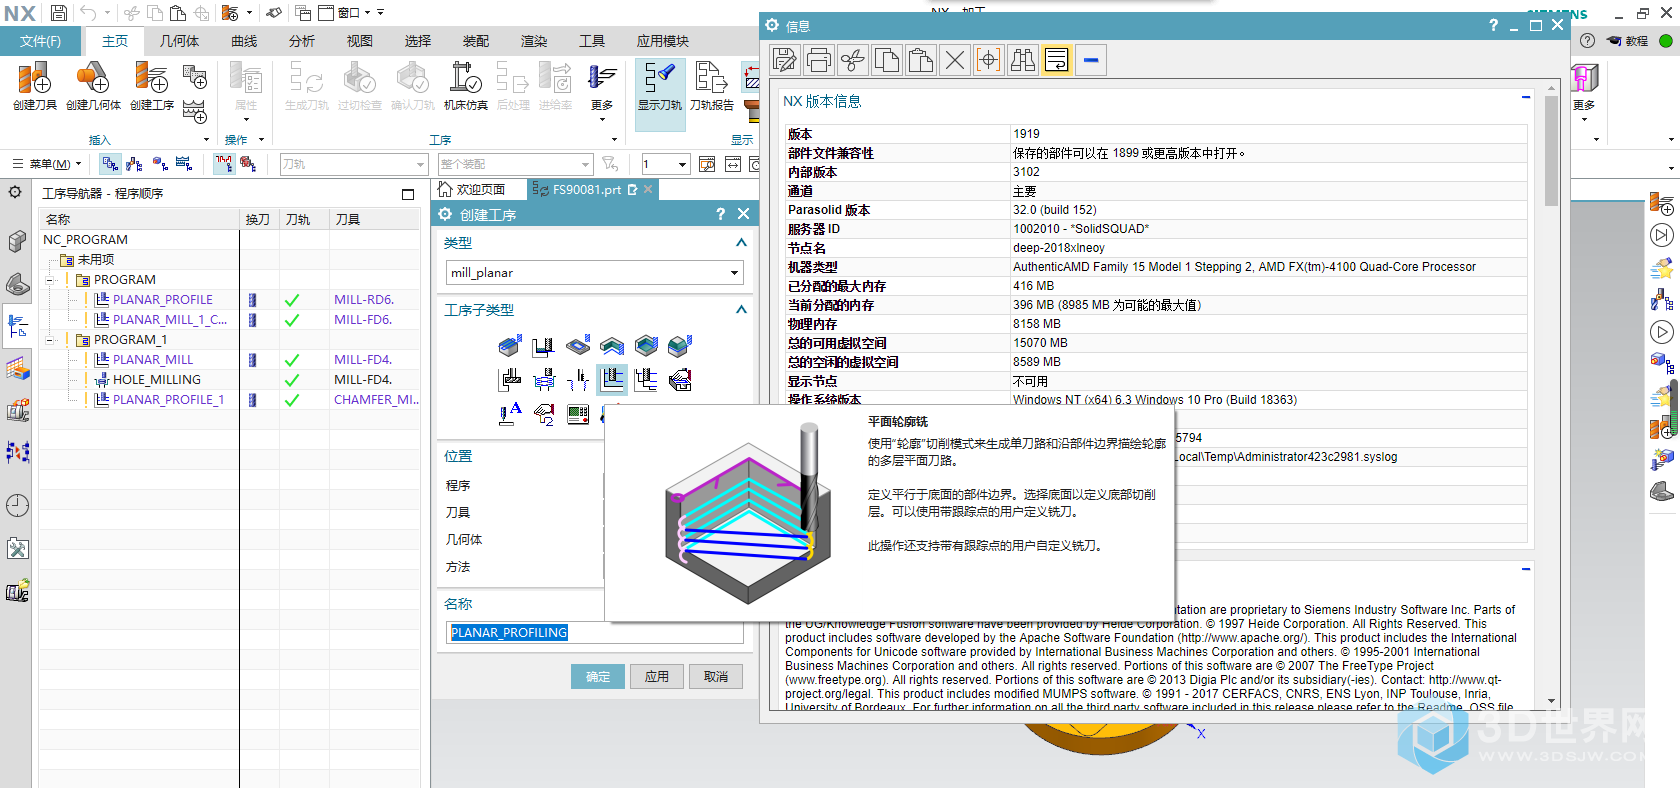Collapse the PROGRAM_1 tree node
This screenshot has width=1680, height=788.
(x=50, y=340)
